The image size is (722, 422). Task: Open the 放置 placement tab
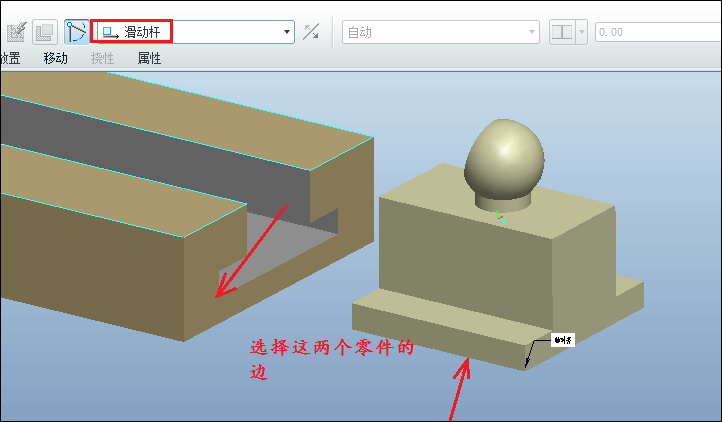[x=10, y=59]
